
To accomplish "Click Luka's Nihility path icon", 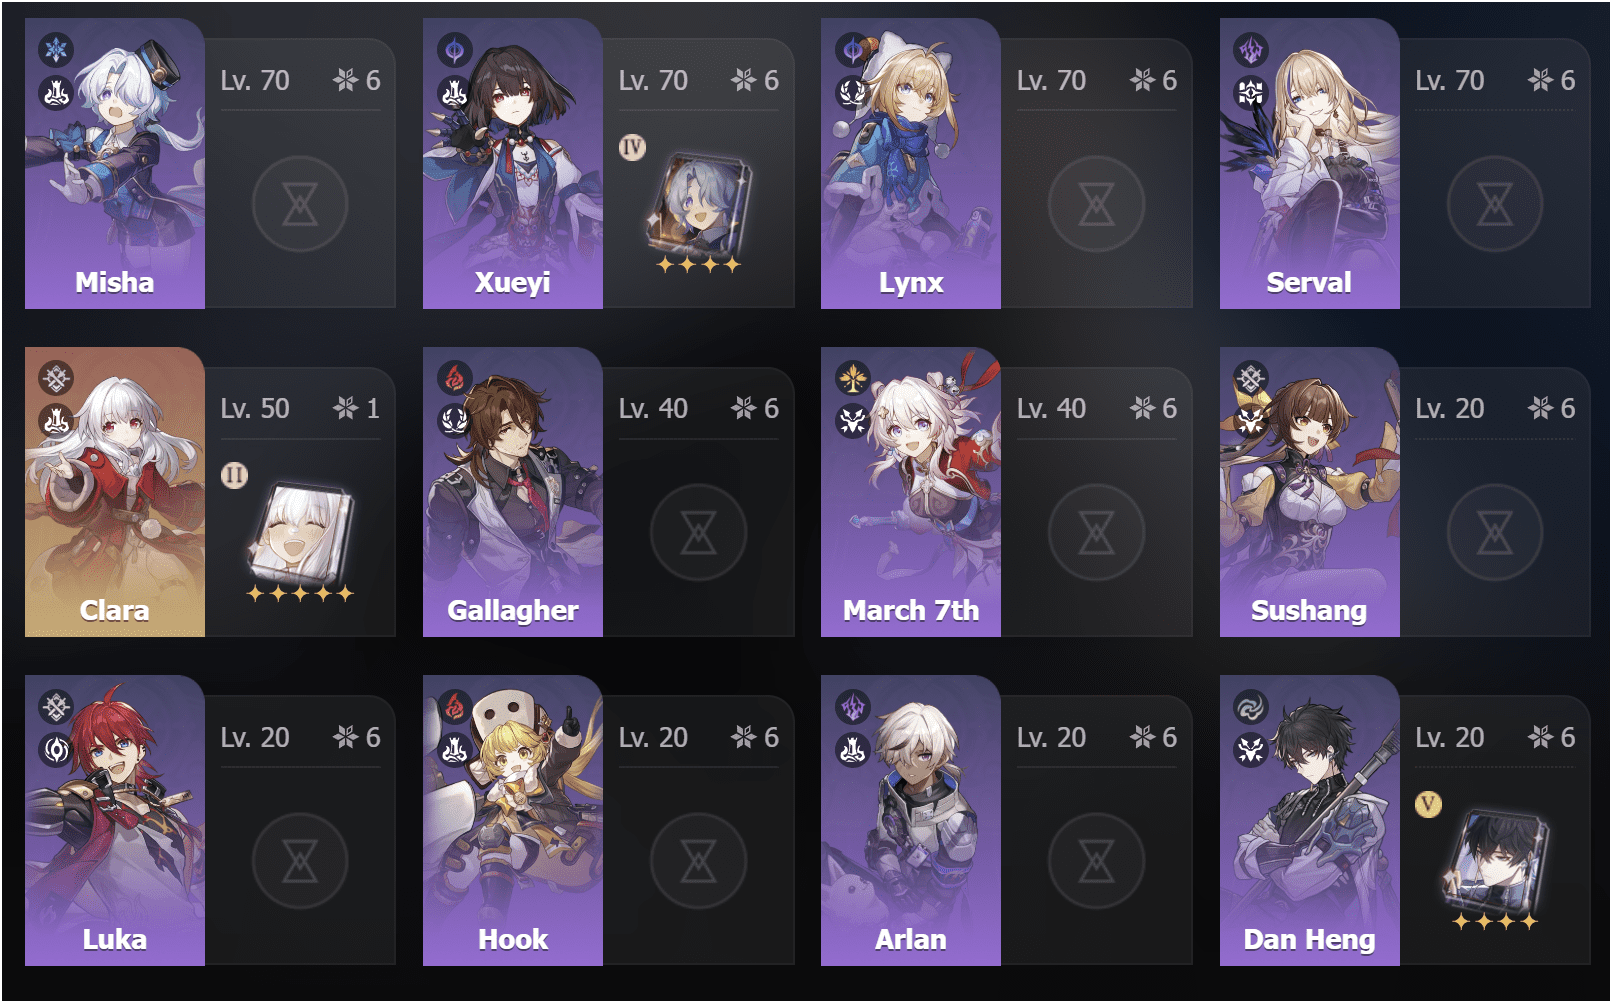I will (x=56, y=749).
